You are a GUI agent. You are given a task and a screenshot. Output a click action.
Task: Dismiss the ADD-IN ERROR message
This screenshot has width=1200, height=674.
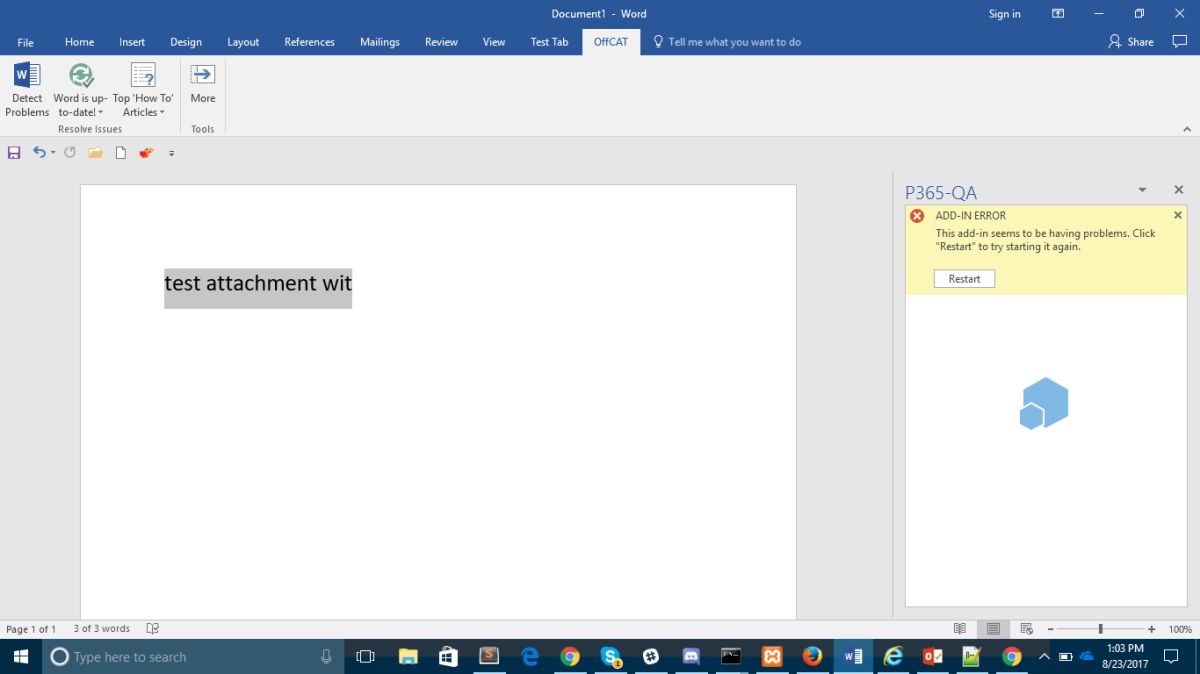click(x=1178, y=215)
